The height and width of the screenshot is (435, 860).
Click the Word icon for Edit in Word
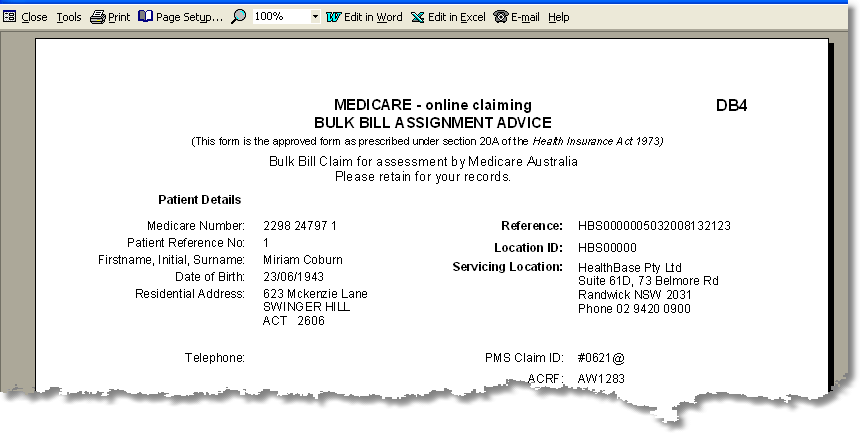[333, 17]
